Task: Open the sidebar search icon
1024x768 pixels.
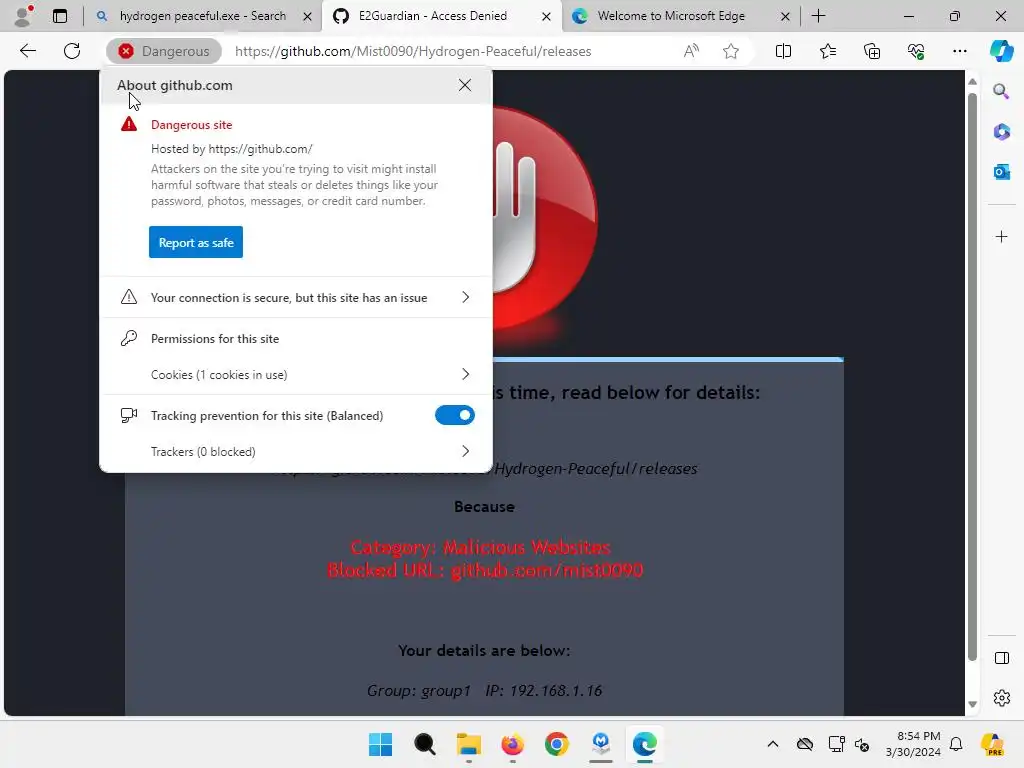Action: (x=1001, y=91)
